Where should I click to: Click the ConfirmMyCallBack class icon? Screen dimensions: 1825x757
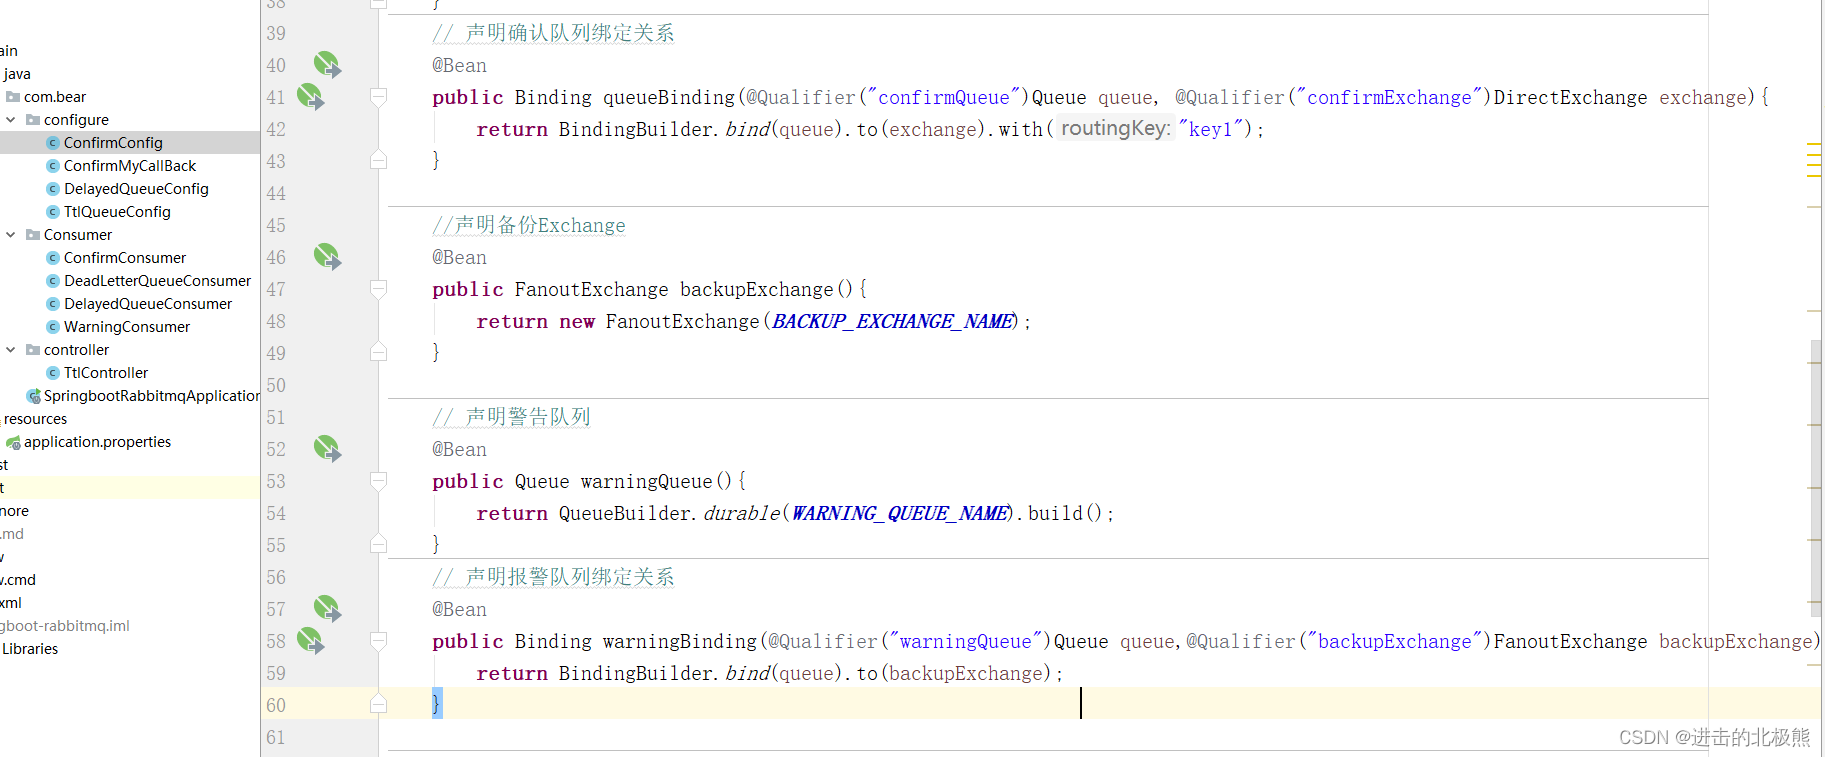click(53, 166)
